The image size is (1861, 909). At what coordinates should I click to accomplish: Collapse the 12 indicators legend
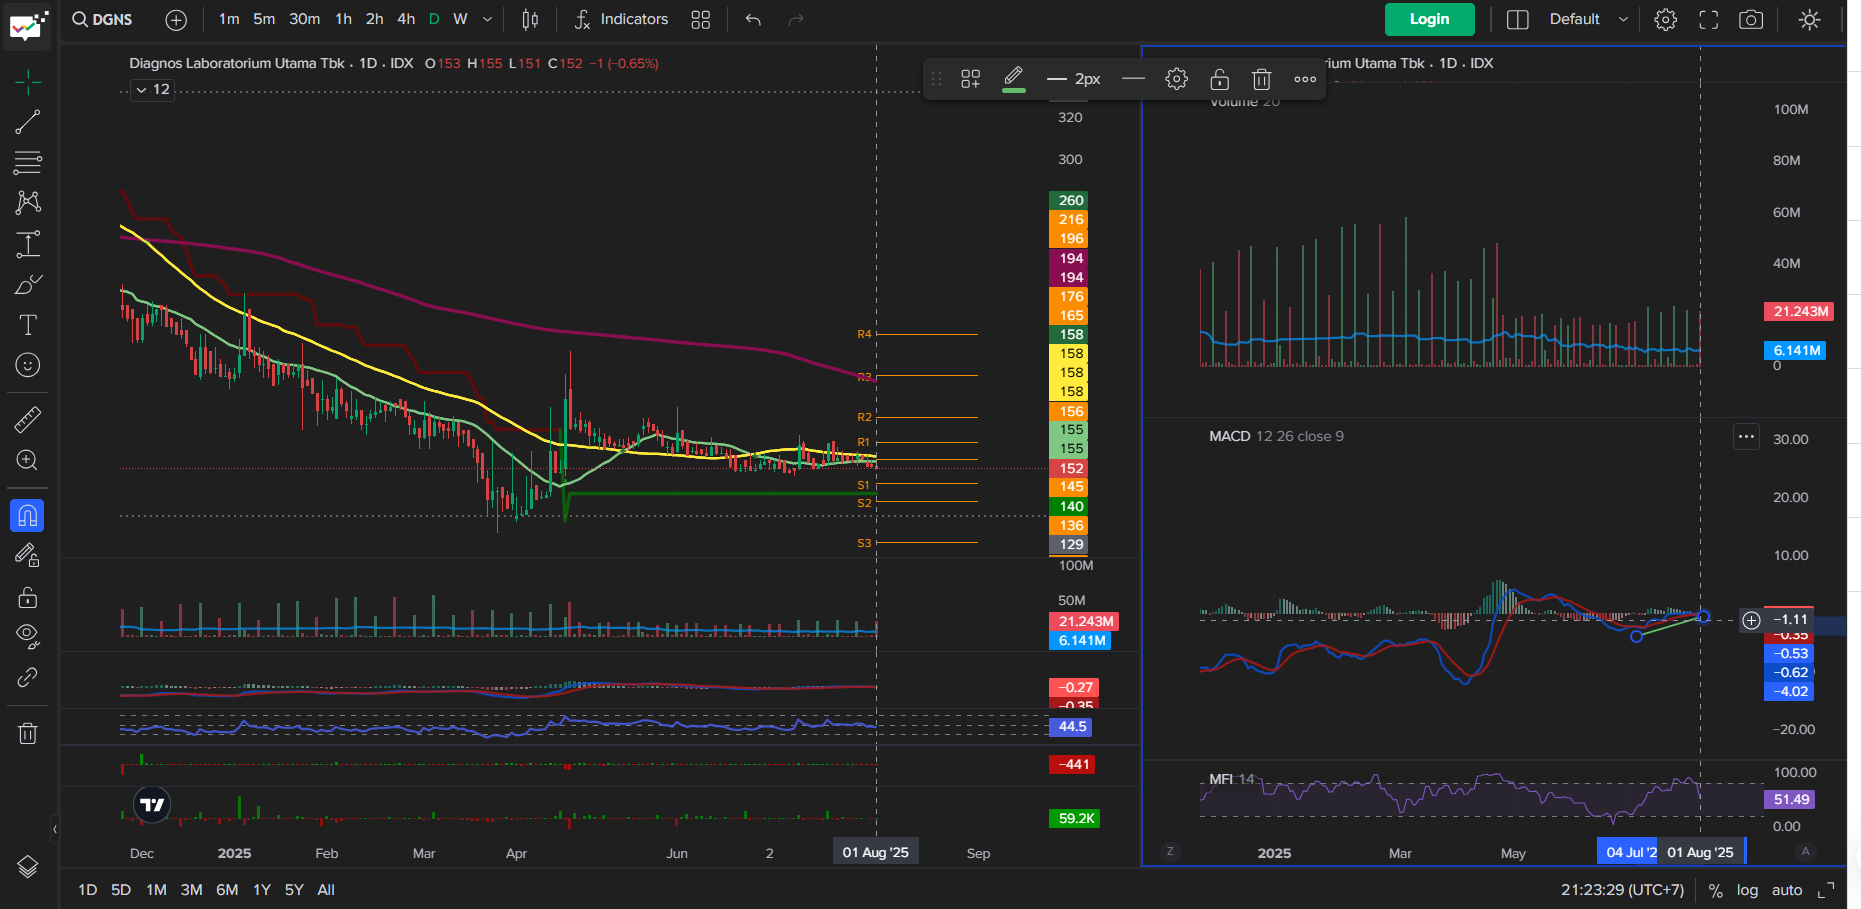(153, 90)
